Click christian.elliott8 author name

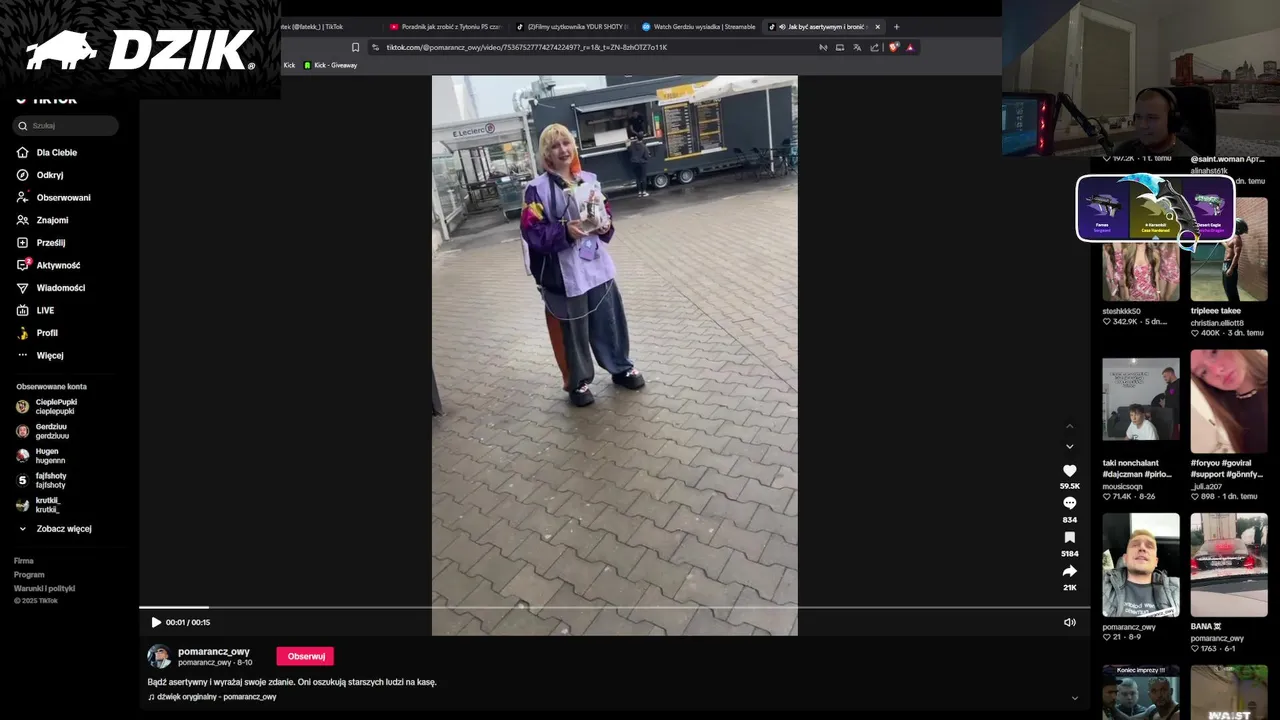1217,323
